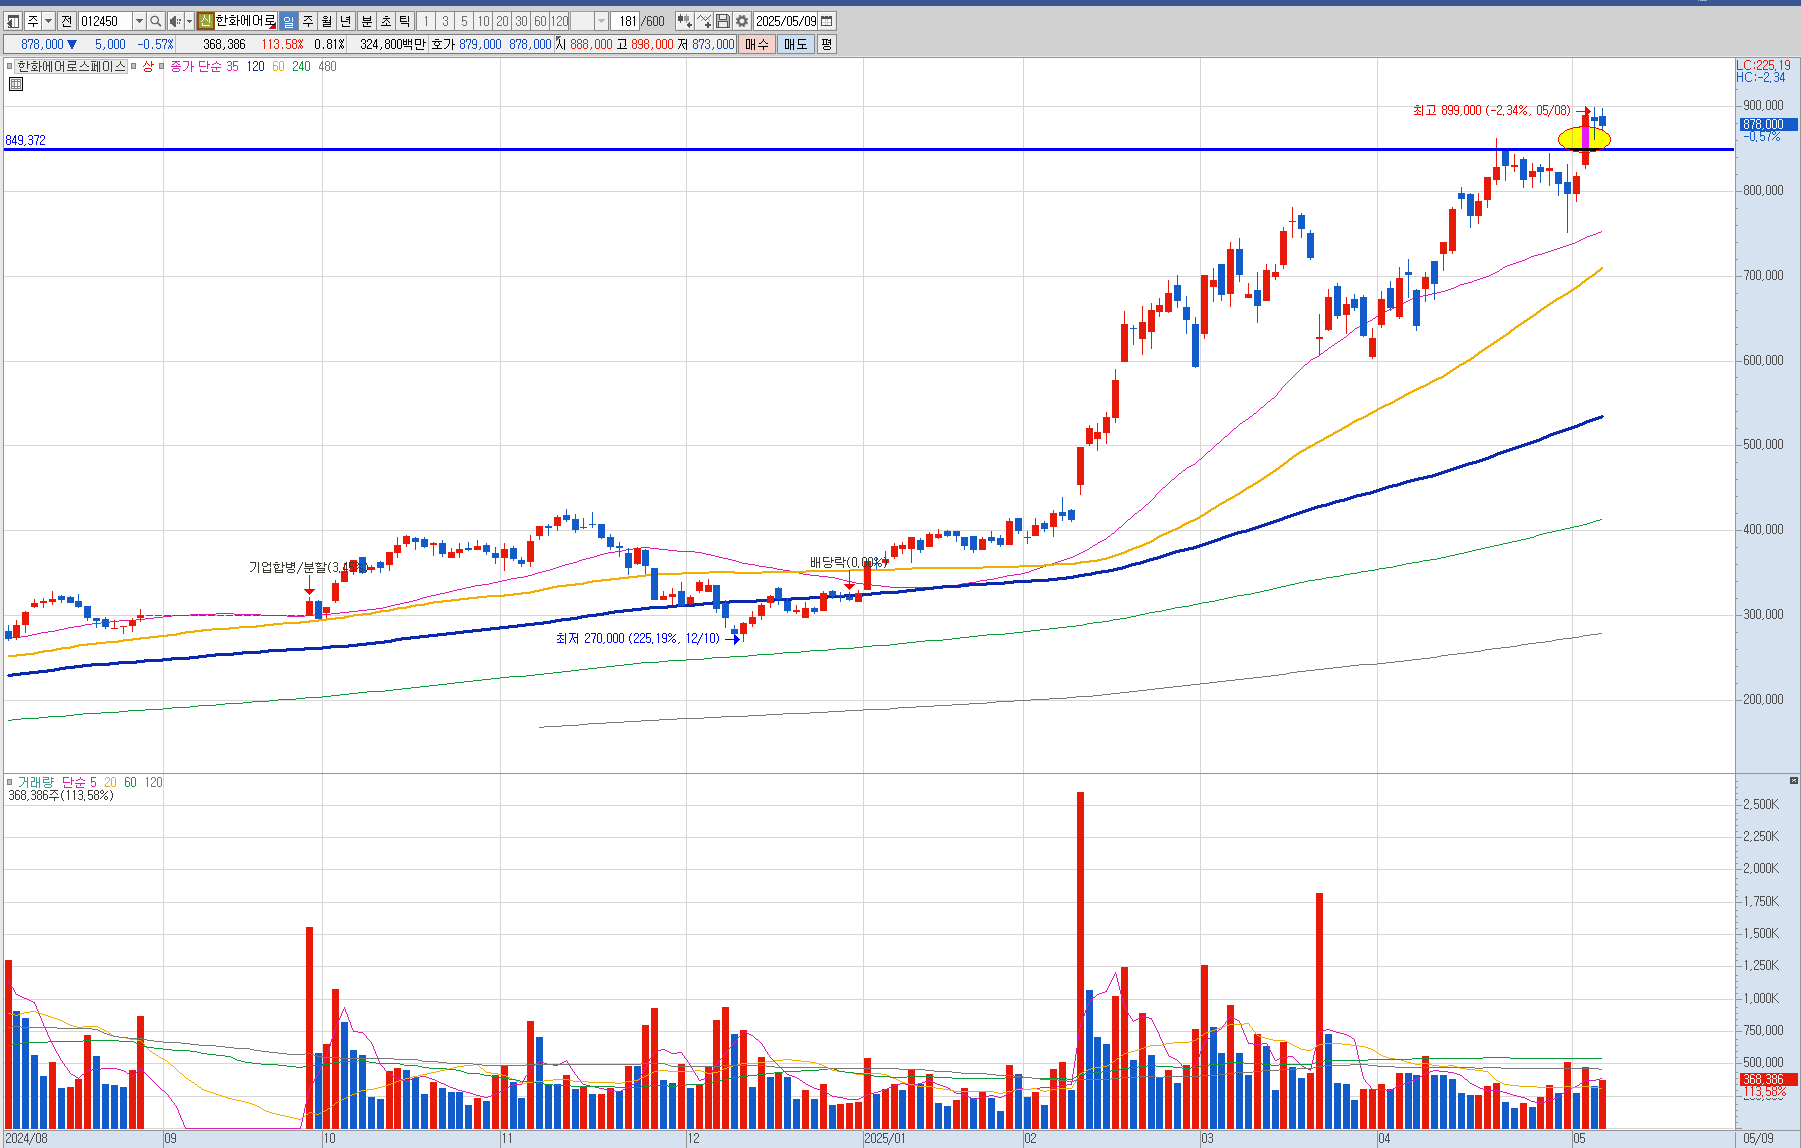
Task: Click the 매수 buy button
Action: point(757,44)
